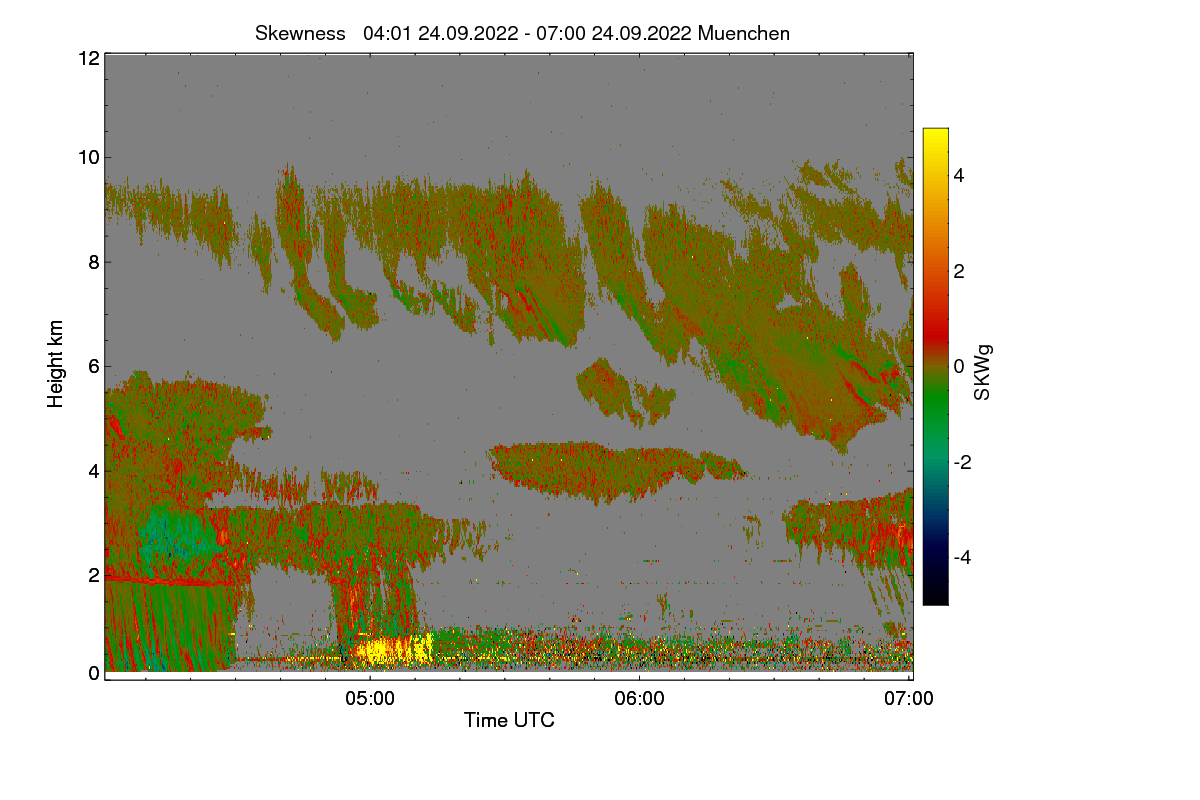Click the height tick label 10

[x=88, y=157]
